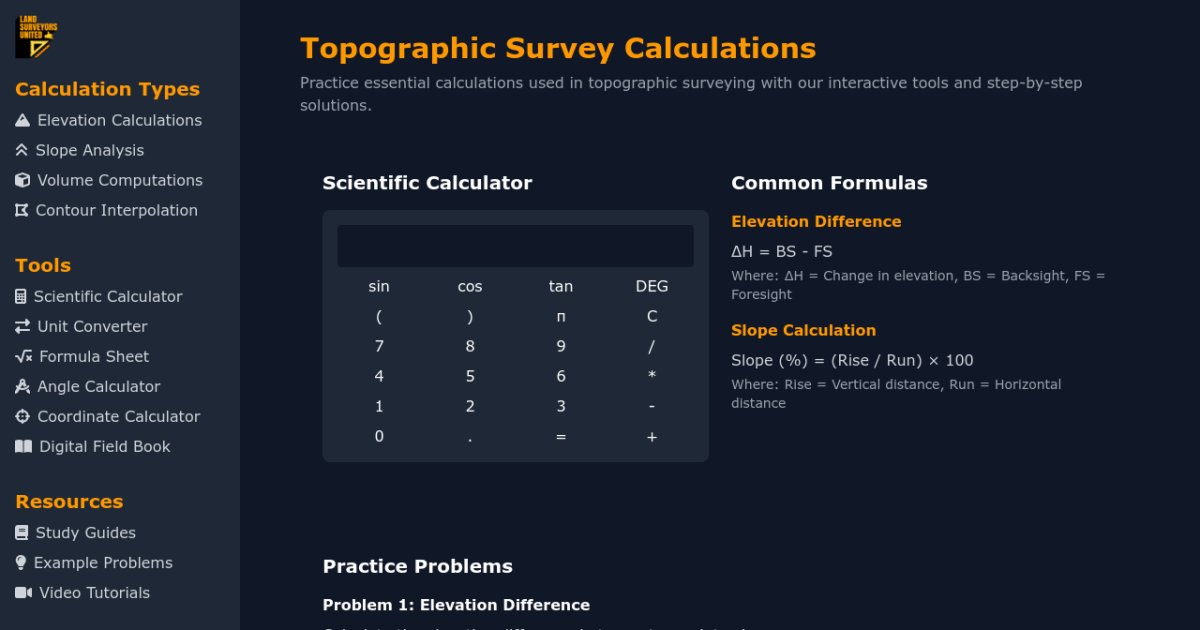Clear the calculator with the C button

pos(651,315)
